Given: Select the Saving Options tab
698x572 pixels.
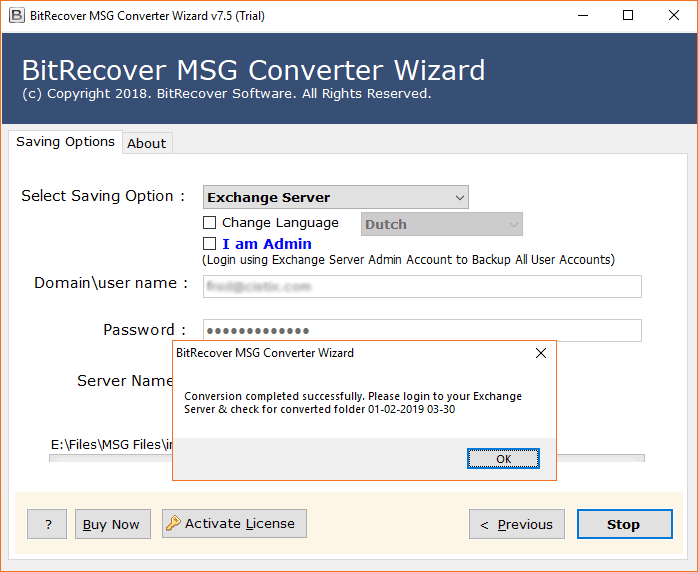Looking at the screenshot, I should point(65,142).
